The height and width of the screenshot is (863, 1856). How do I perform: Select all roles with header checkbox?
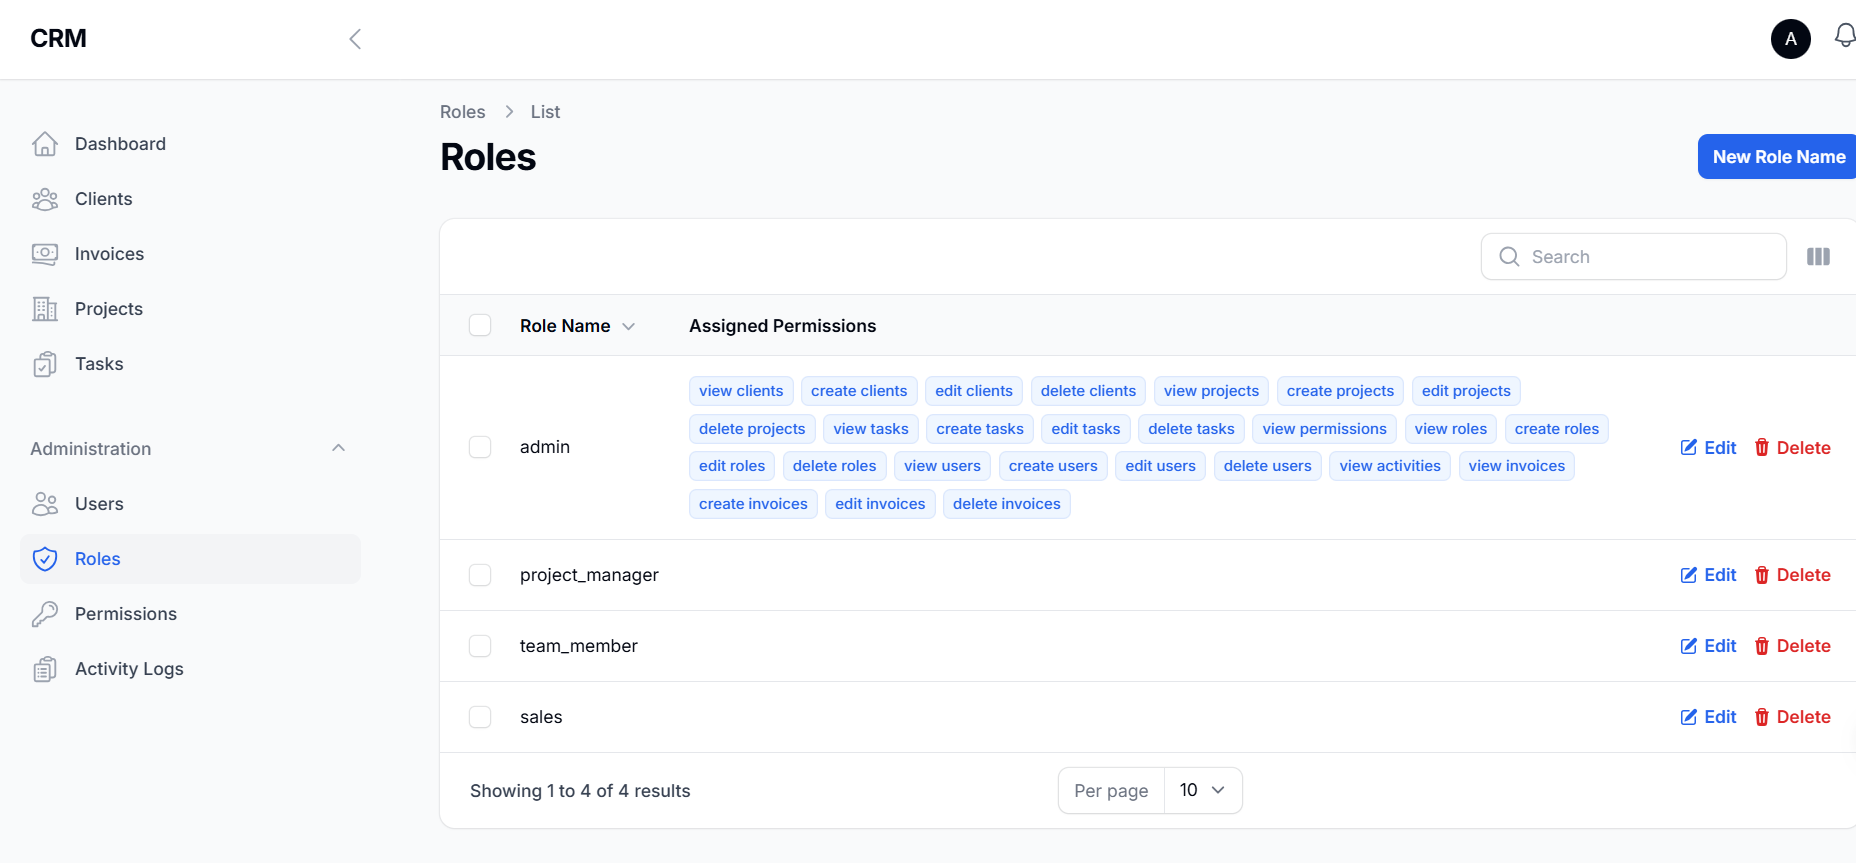[480, 326]
